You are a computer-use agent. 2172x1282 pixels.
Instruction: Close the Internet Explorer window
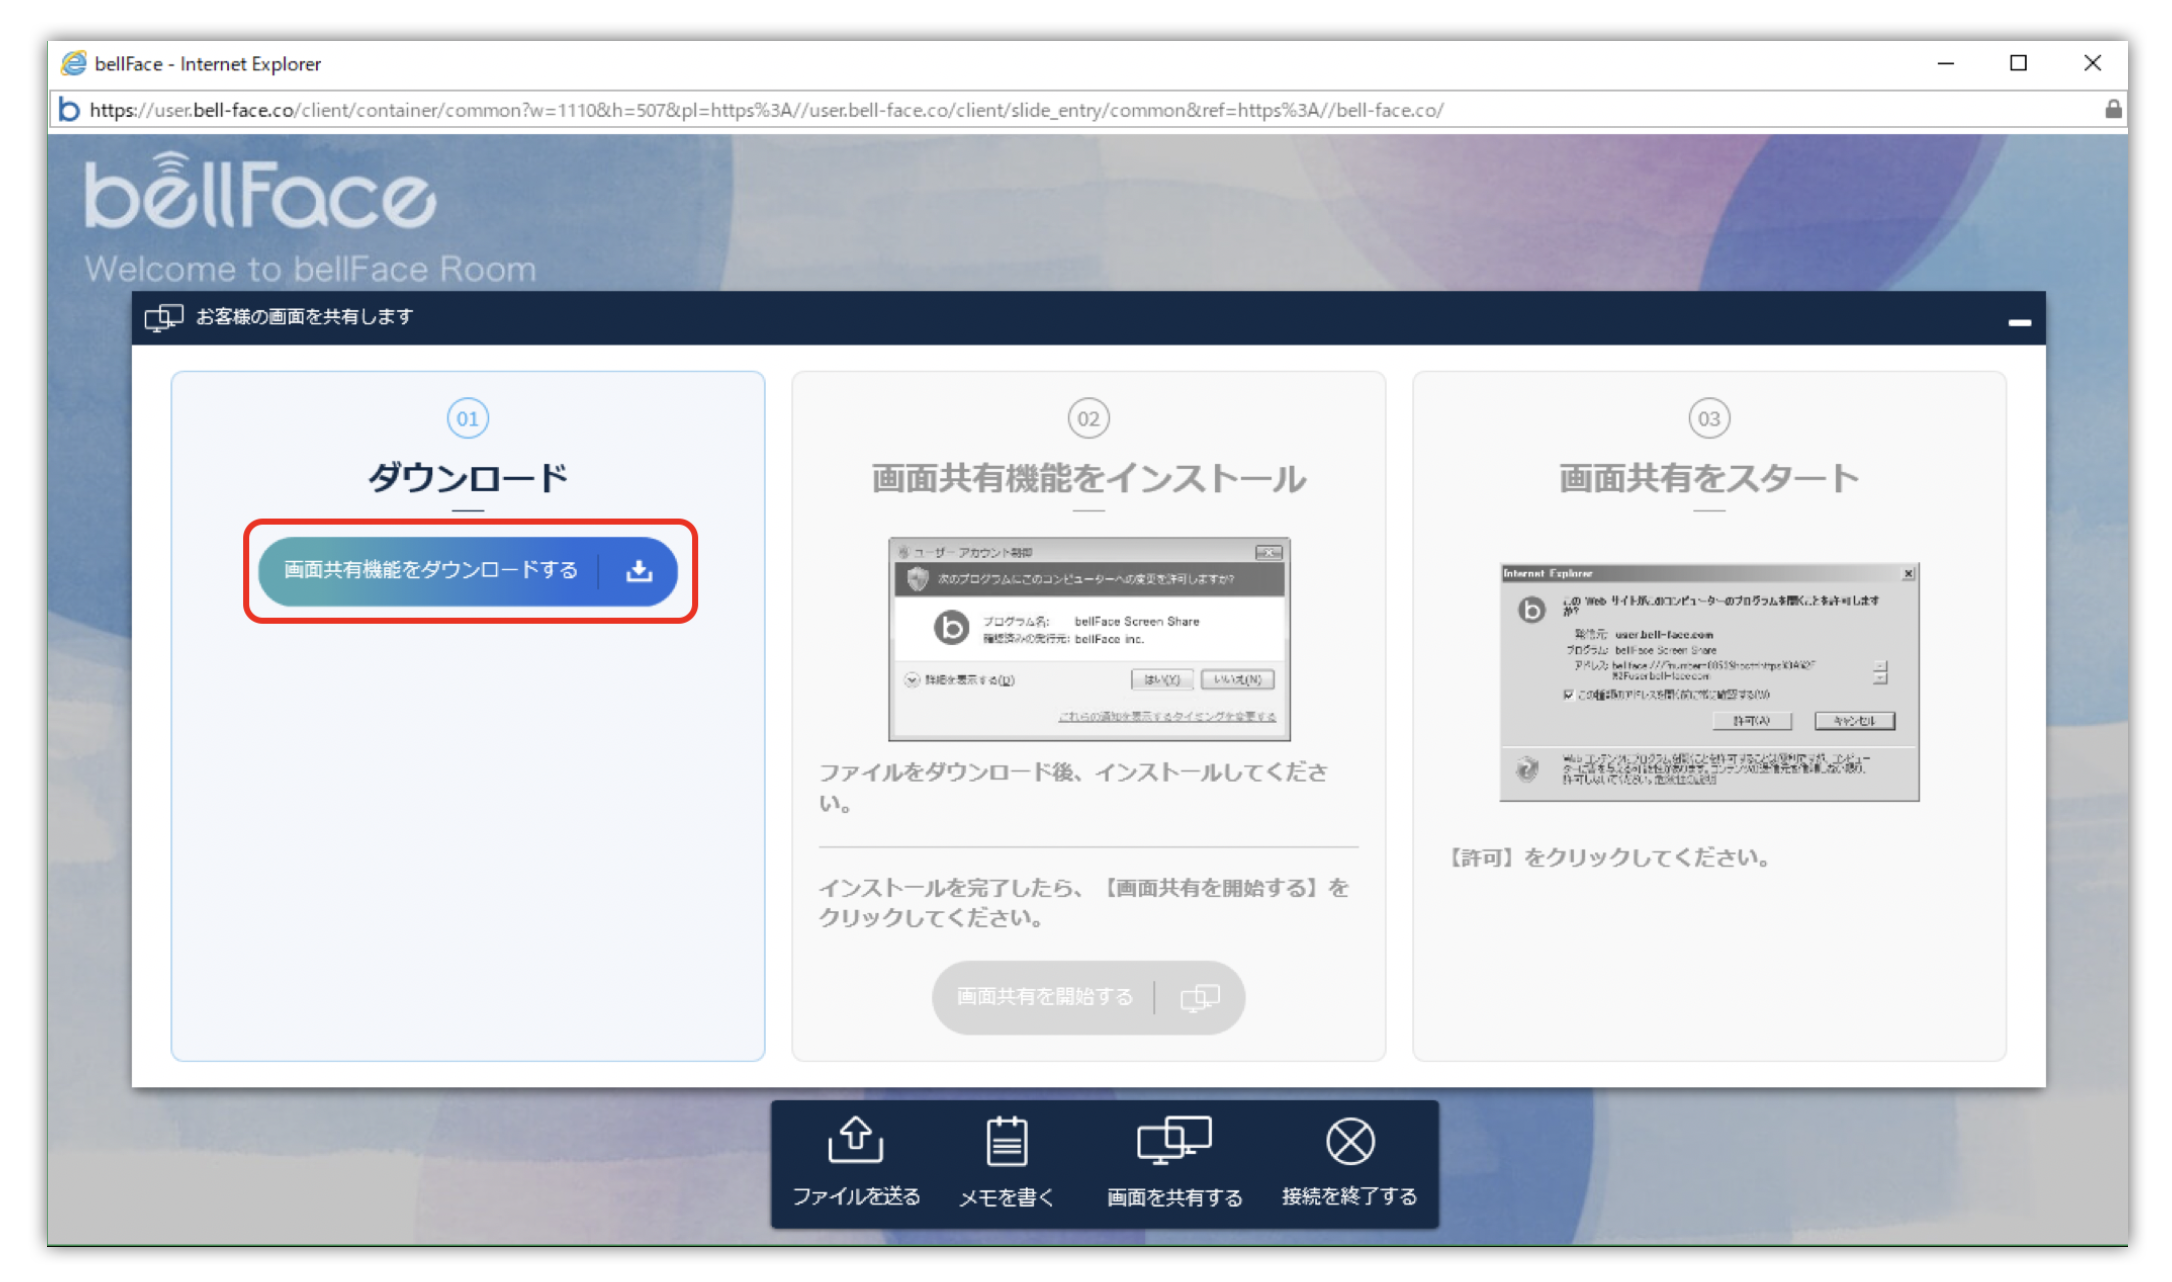pyautogui.click(x=2092, y=63)
